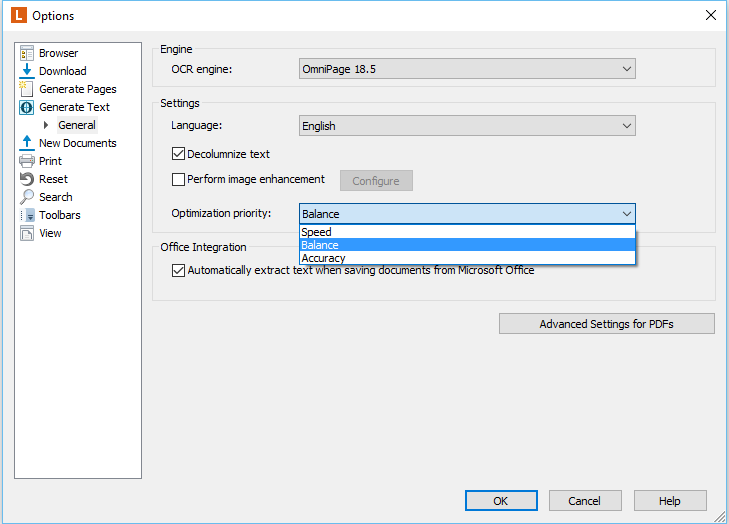This screenshot has width=729, height=524.
Task: Open Advanced Settings for PDFs
Action: pyautogui.click(x=606, y=324)
